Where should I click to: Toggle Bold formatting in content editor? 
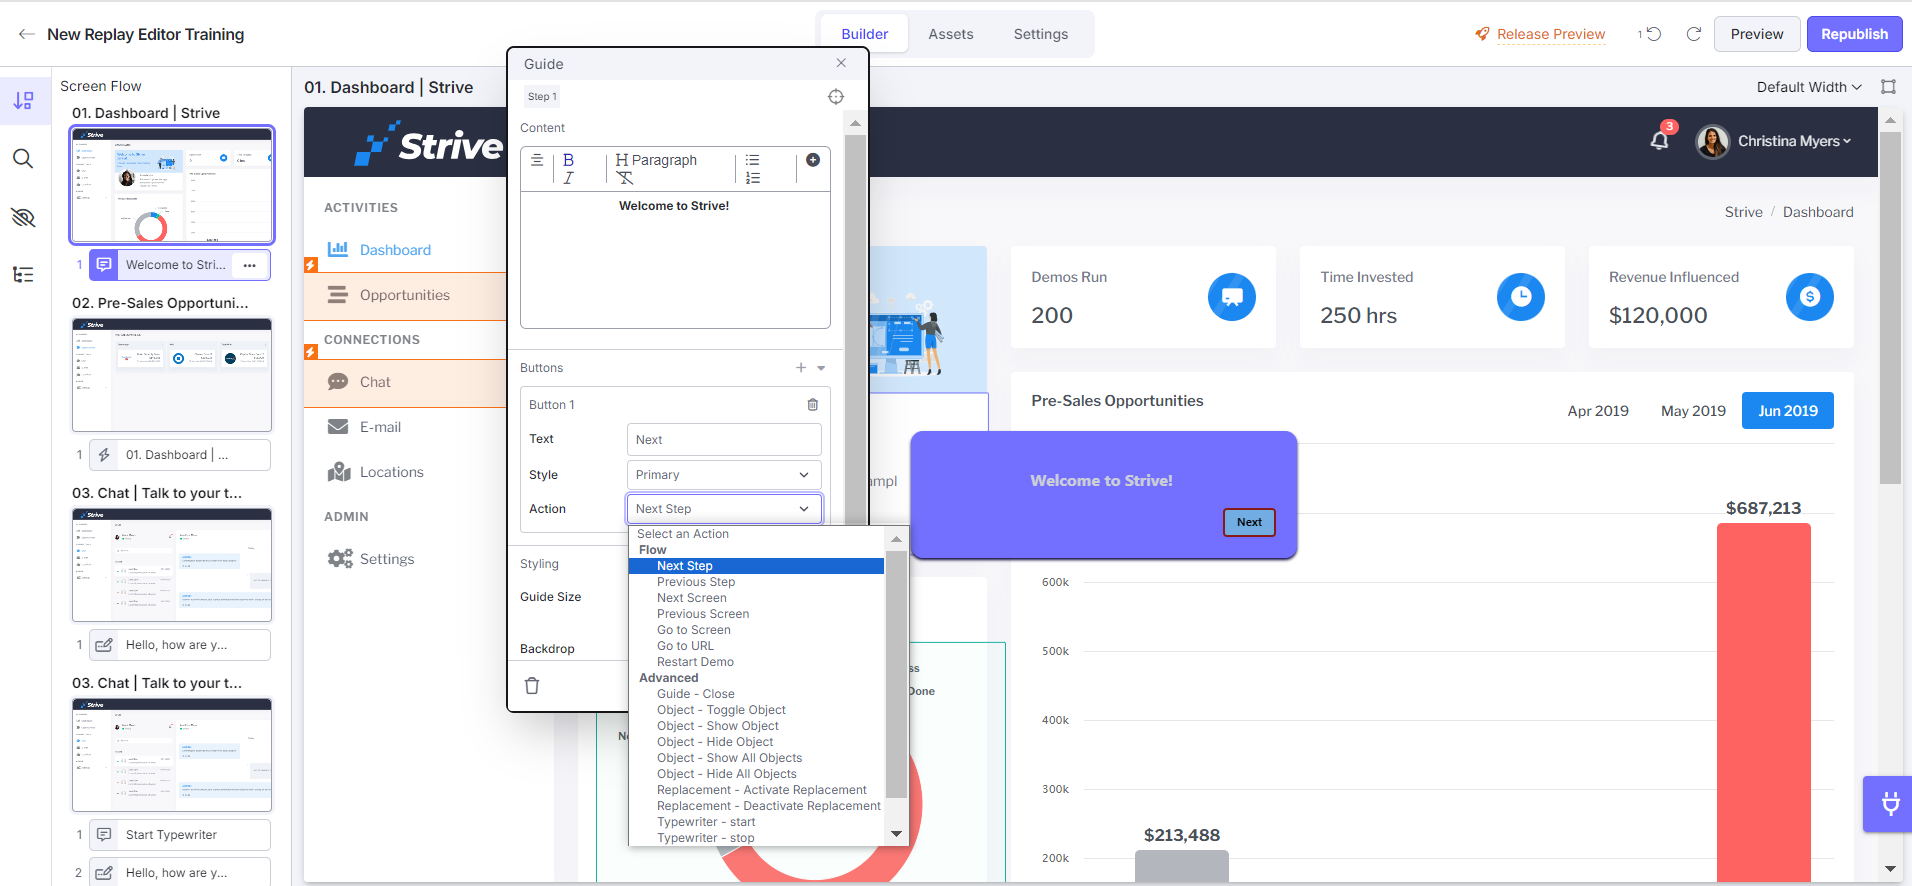click(568, 160)
